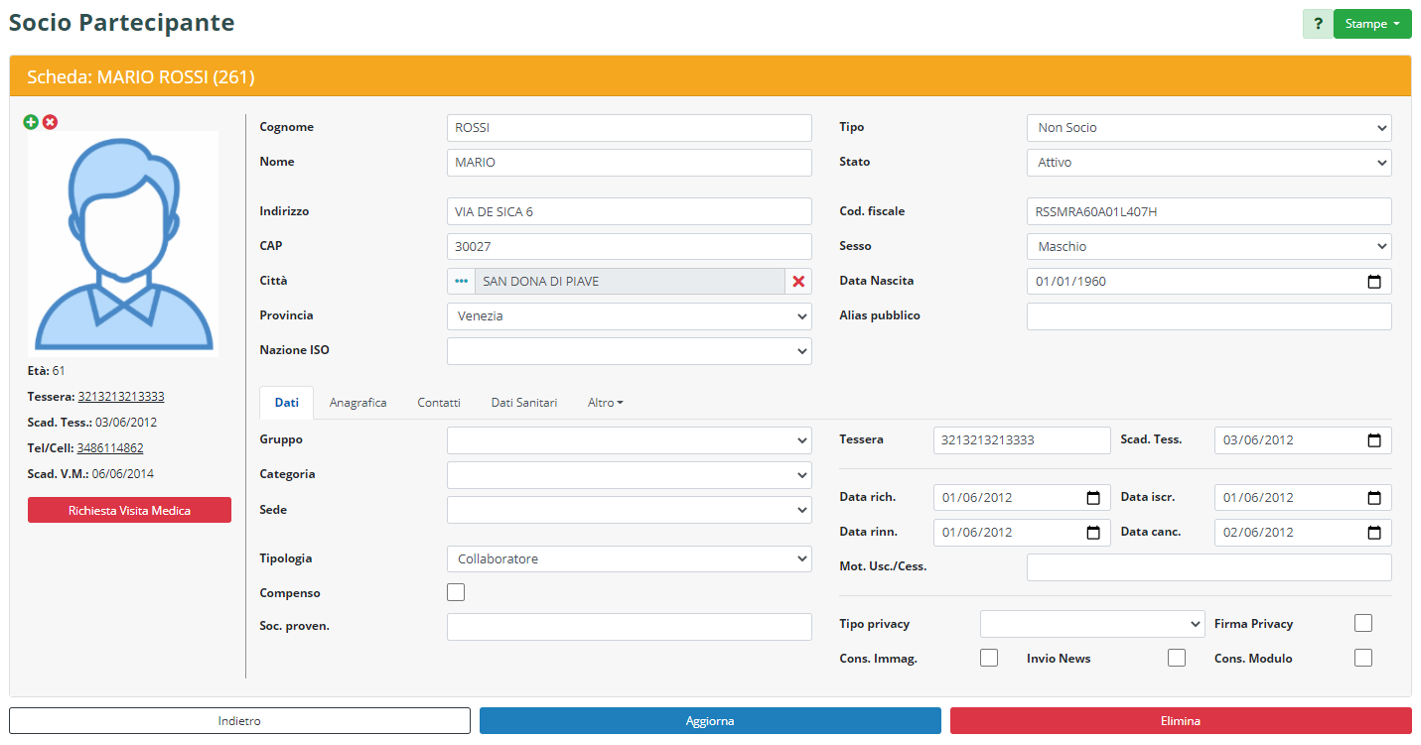Open the Data rich. calendar picker icon
1421x745 pixels.
point(1093,498)
